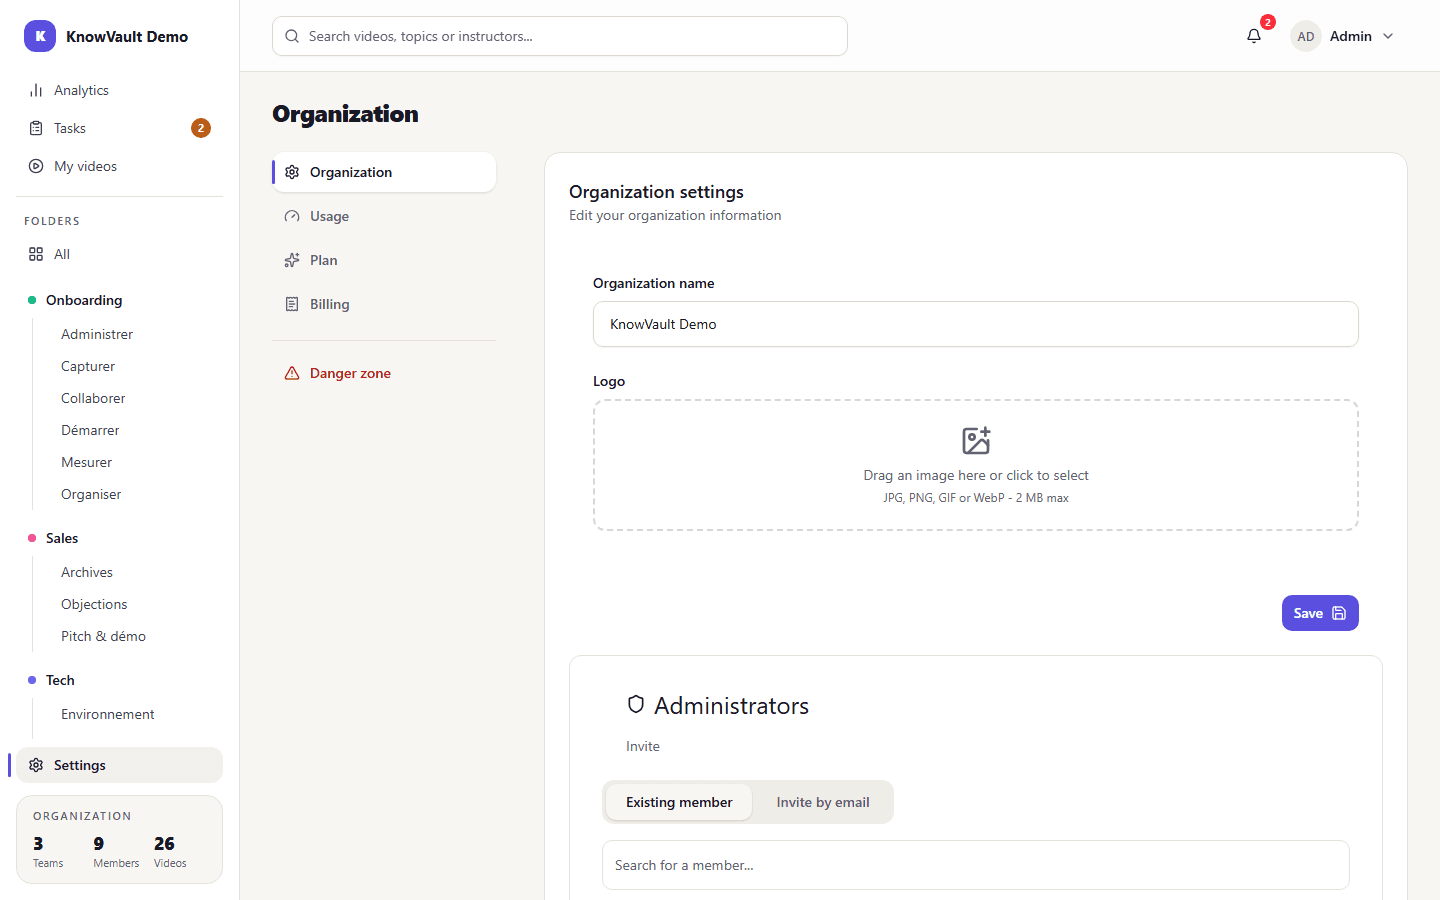The height and width of the screenshot is (900, 1440).
Task: Click the Analytics bar chart icon
Action: 36,90
